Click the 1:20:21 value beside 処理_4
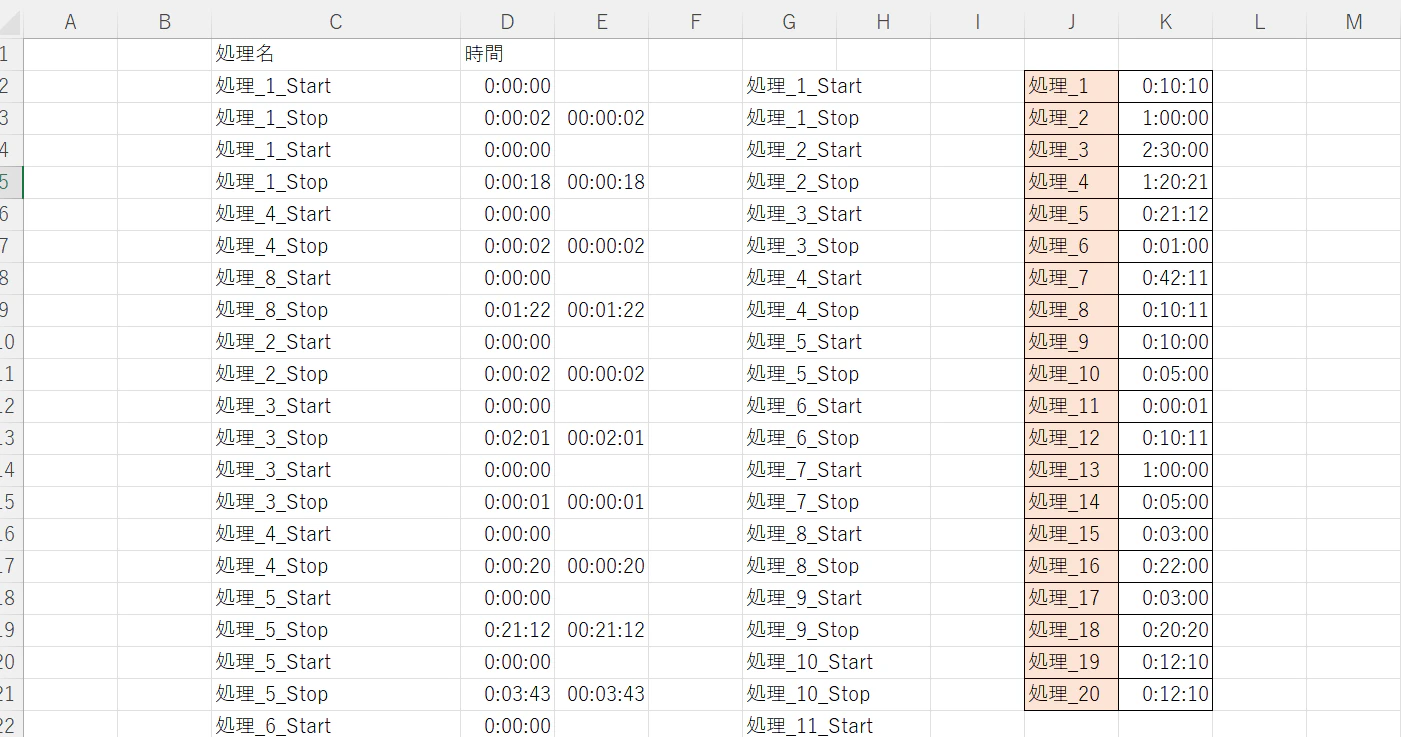Viewport: 1401px width, 737px height. pyautogui.click(x=1165, y=182)
